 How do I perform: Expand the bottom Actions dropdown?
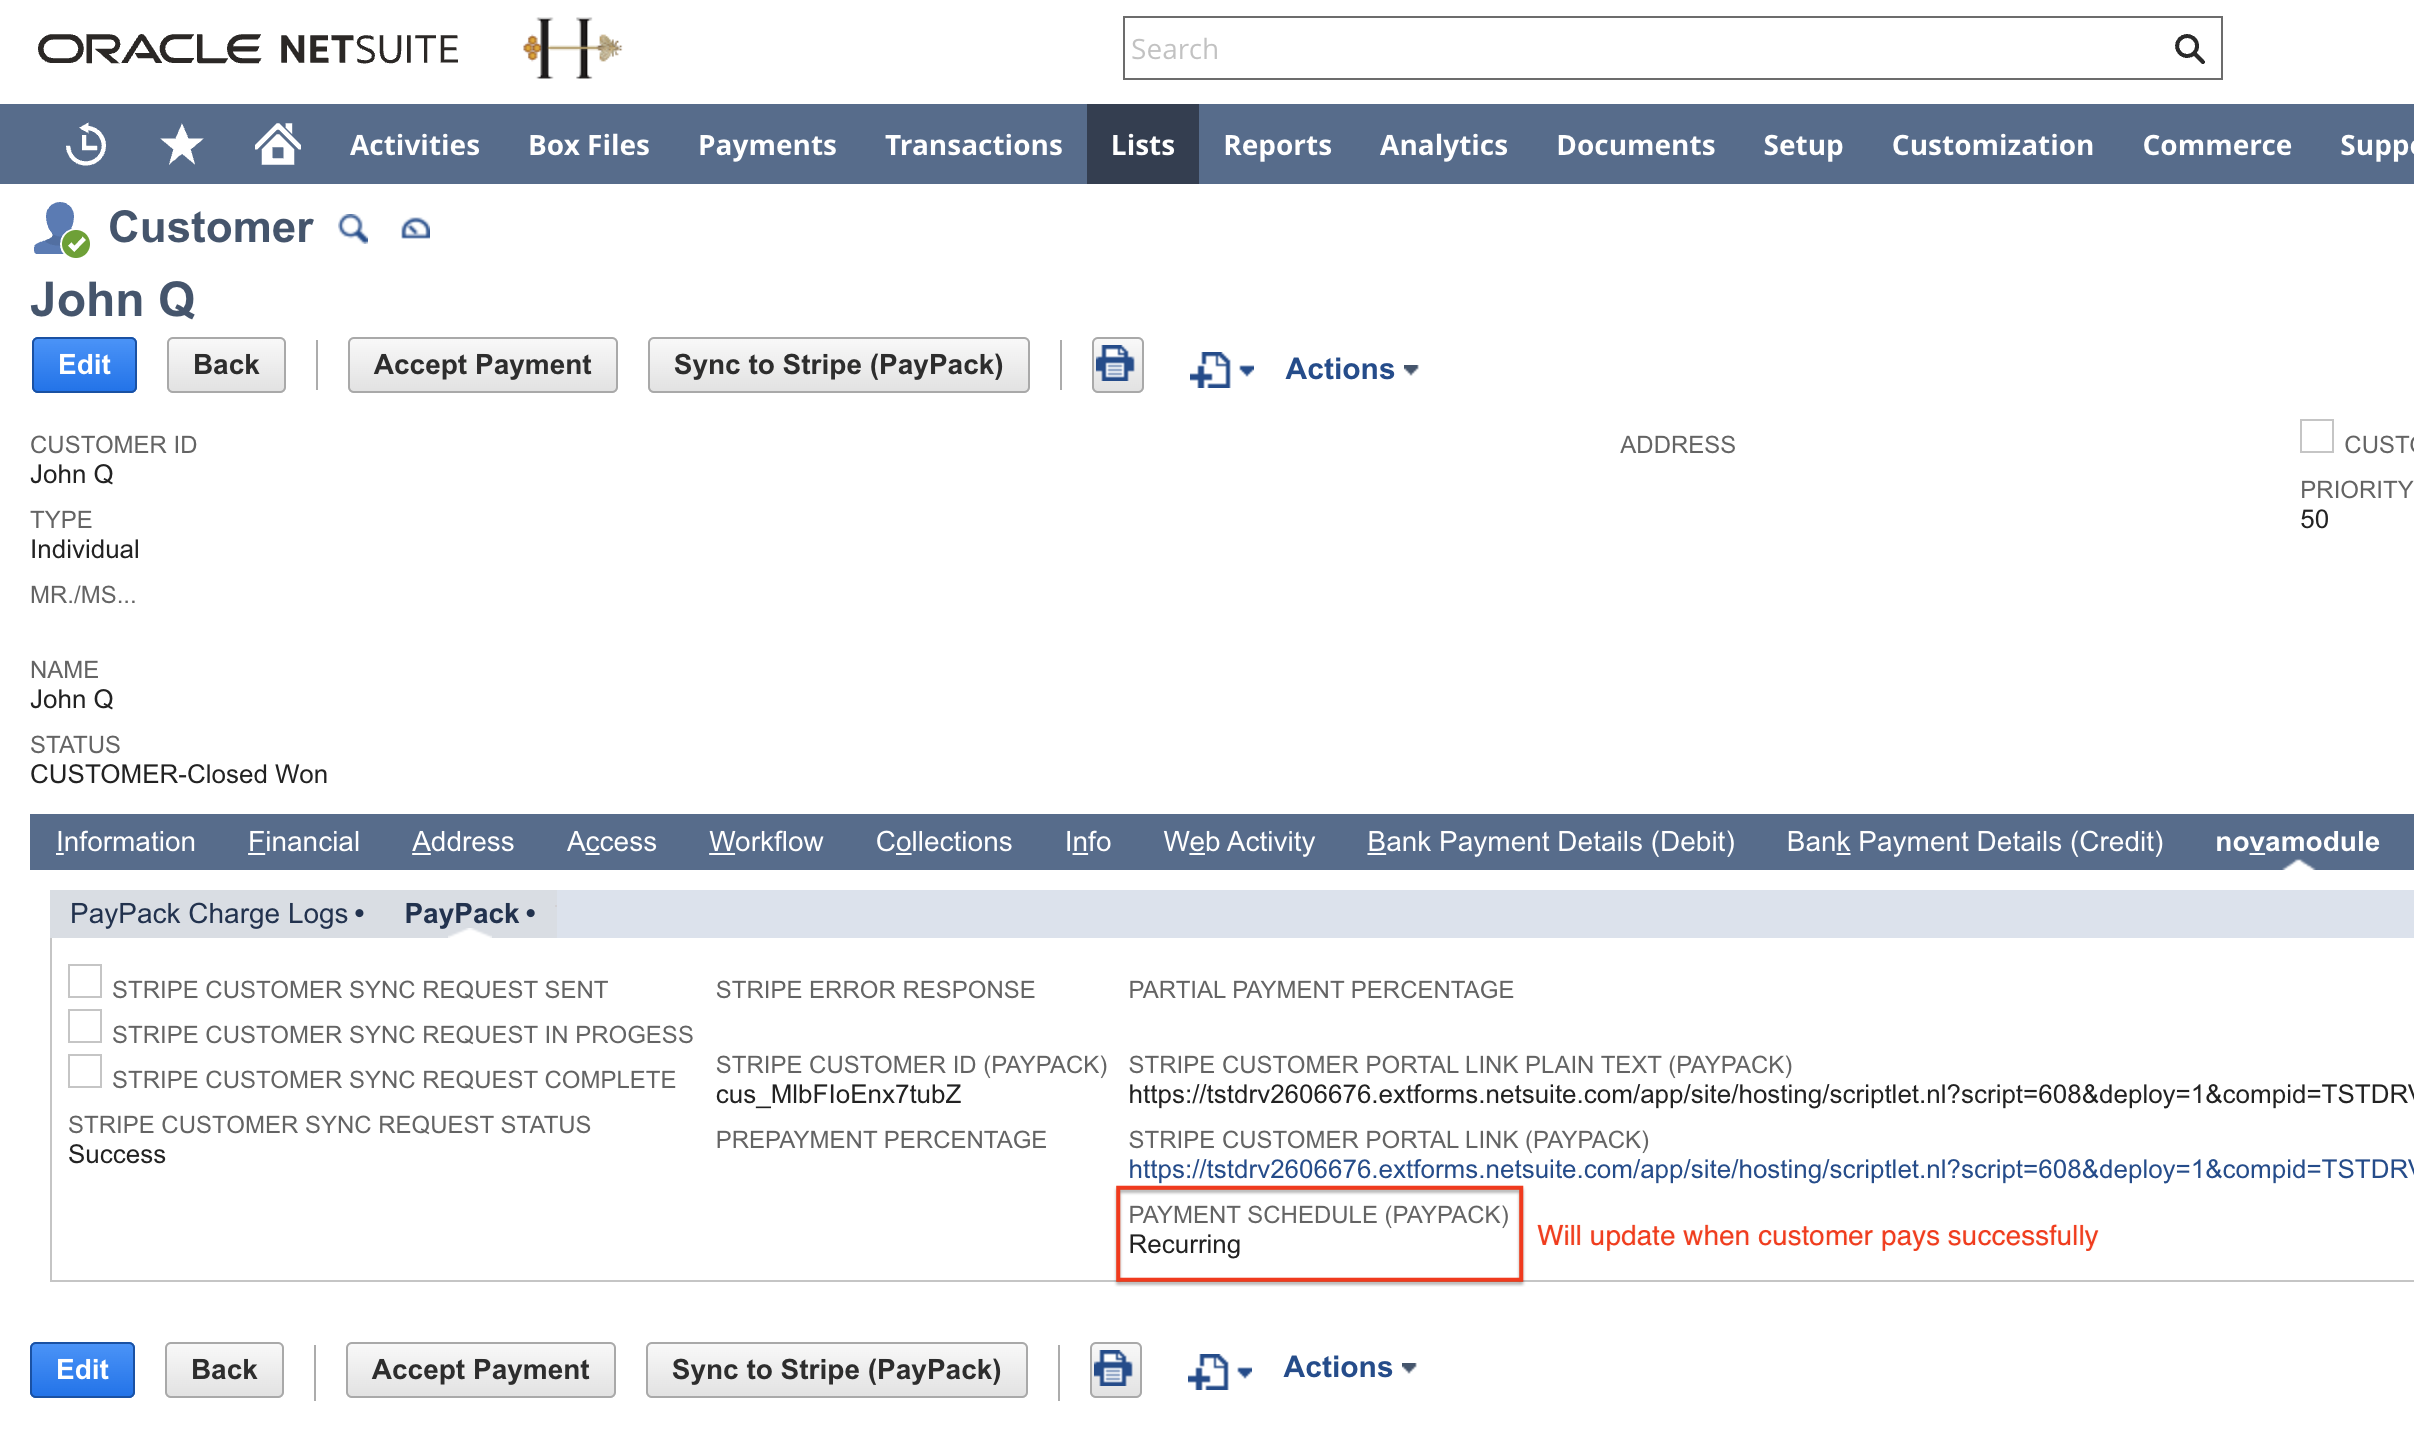1349,1367
